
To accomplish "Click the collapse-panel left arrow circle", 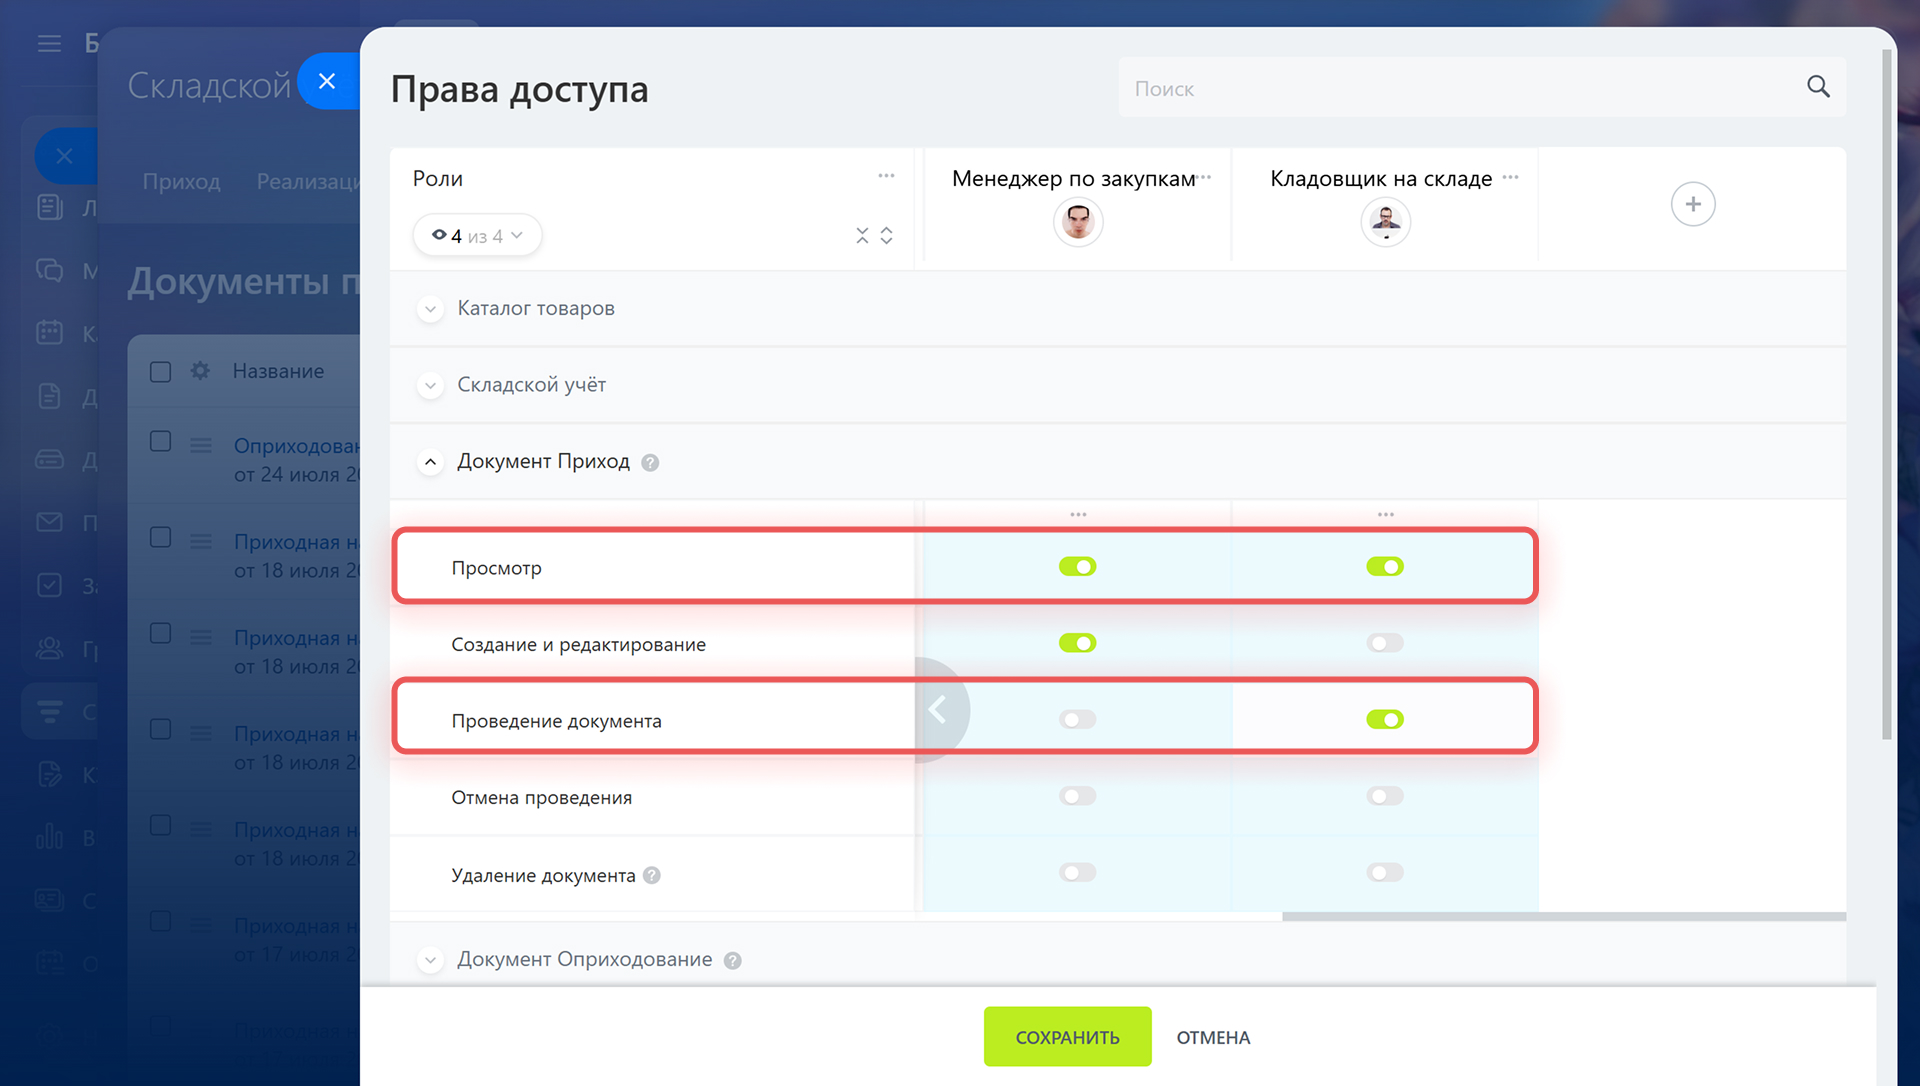I will [x=938, y=710].
